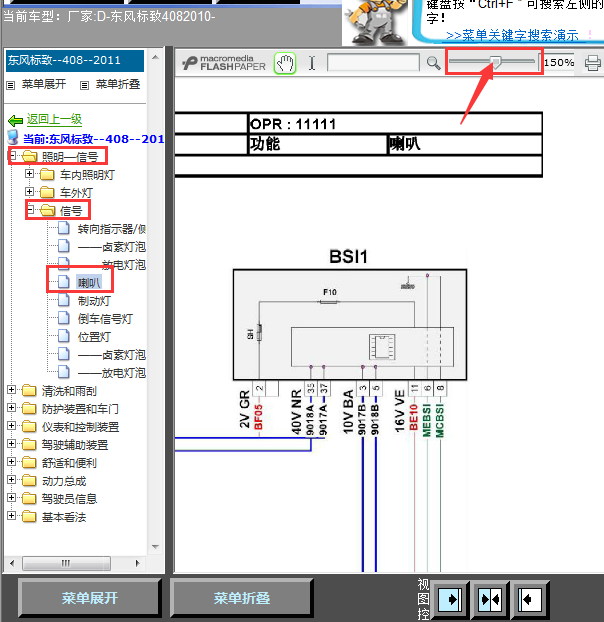Click the 150% zoom percentage field
The height and width of the screenshot is (622, 604).
[x=559, y=62]
